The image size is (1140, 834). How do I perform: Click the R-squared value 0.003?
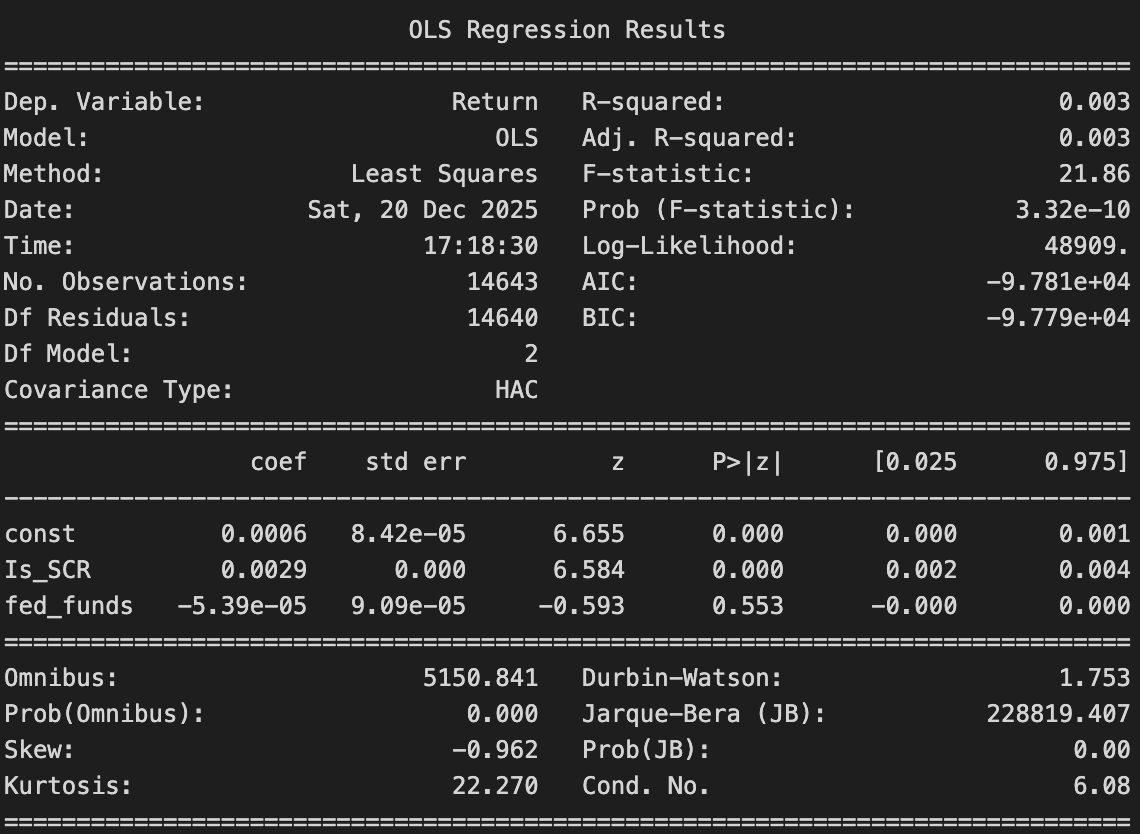pos(1094,102)
